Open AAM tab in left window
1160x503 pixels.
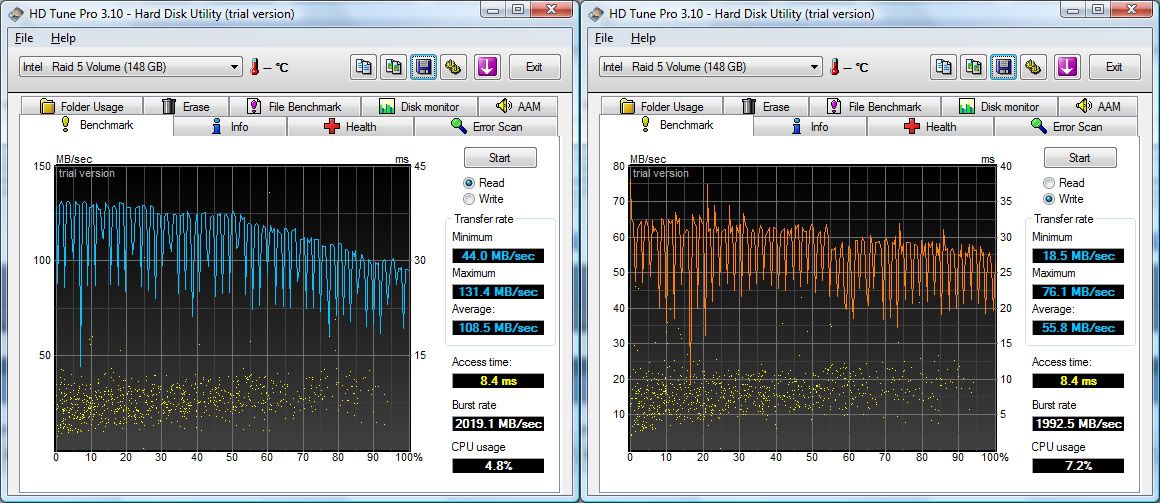tap(518, 107)
